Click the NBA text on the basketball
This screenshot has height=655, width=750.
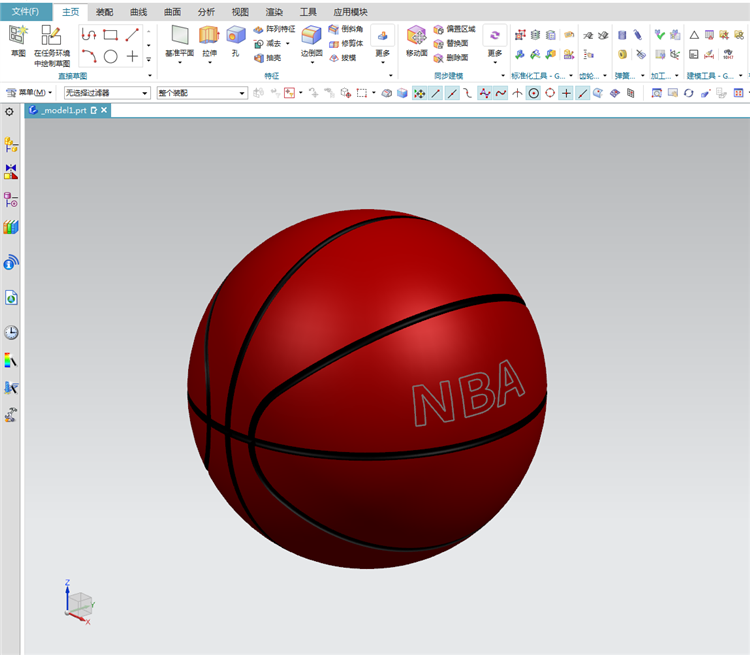coord(468,393)
